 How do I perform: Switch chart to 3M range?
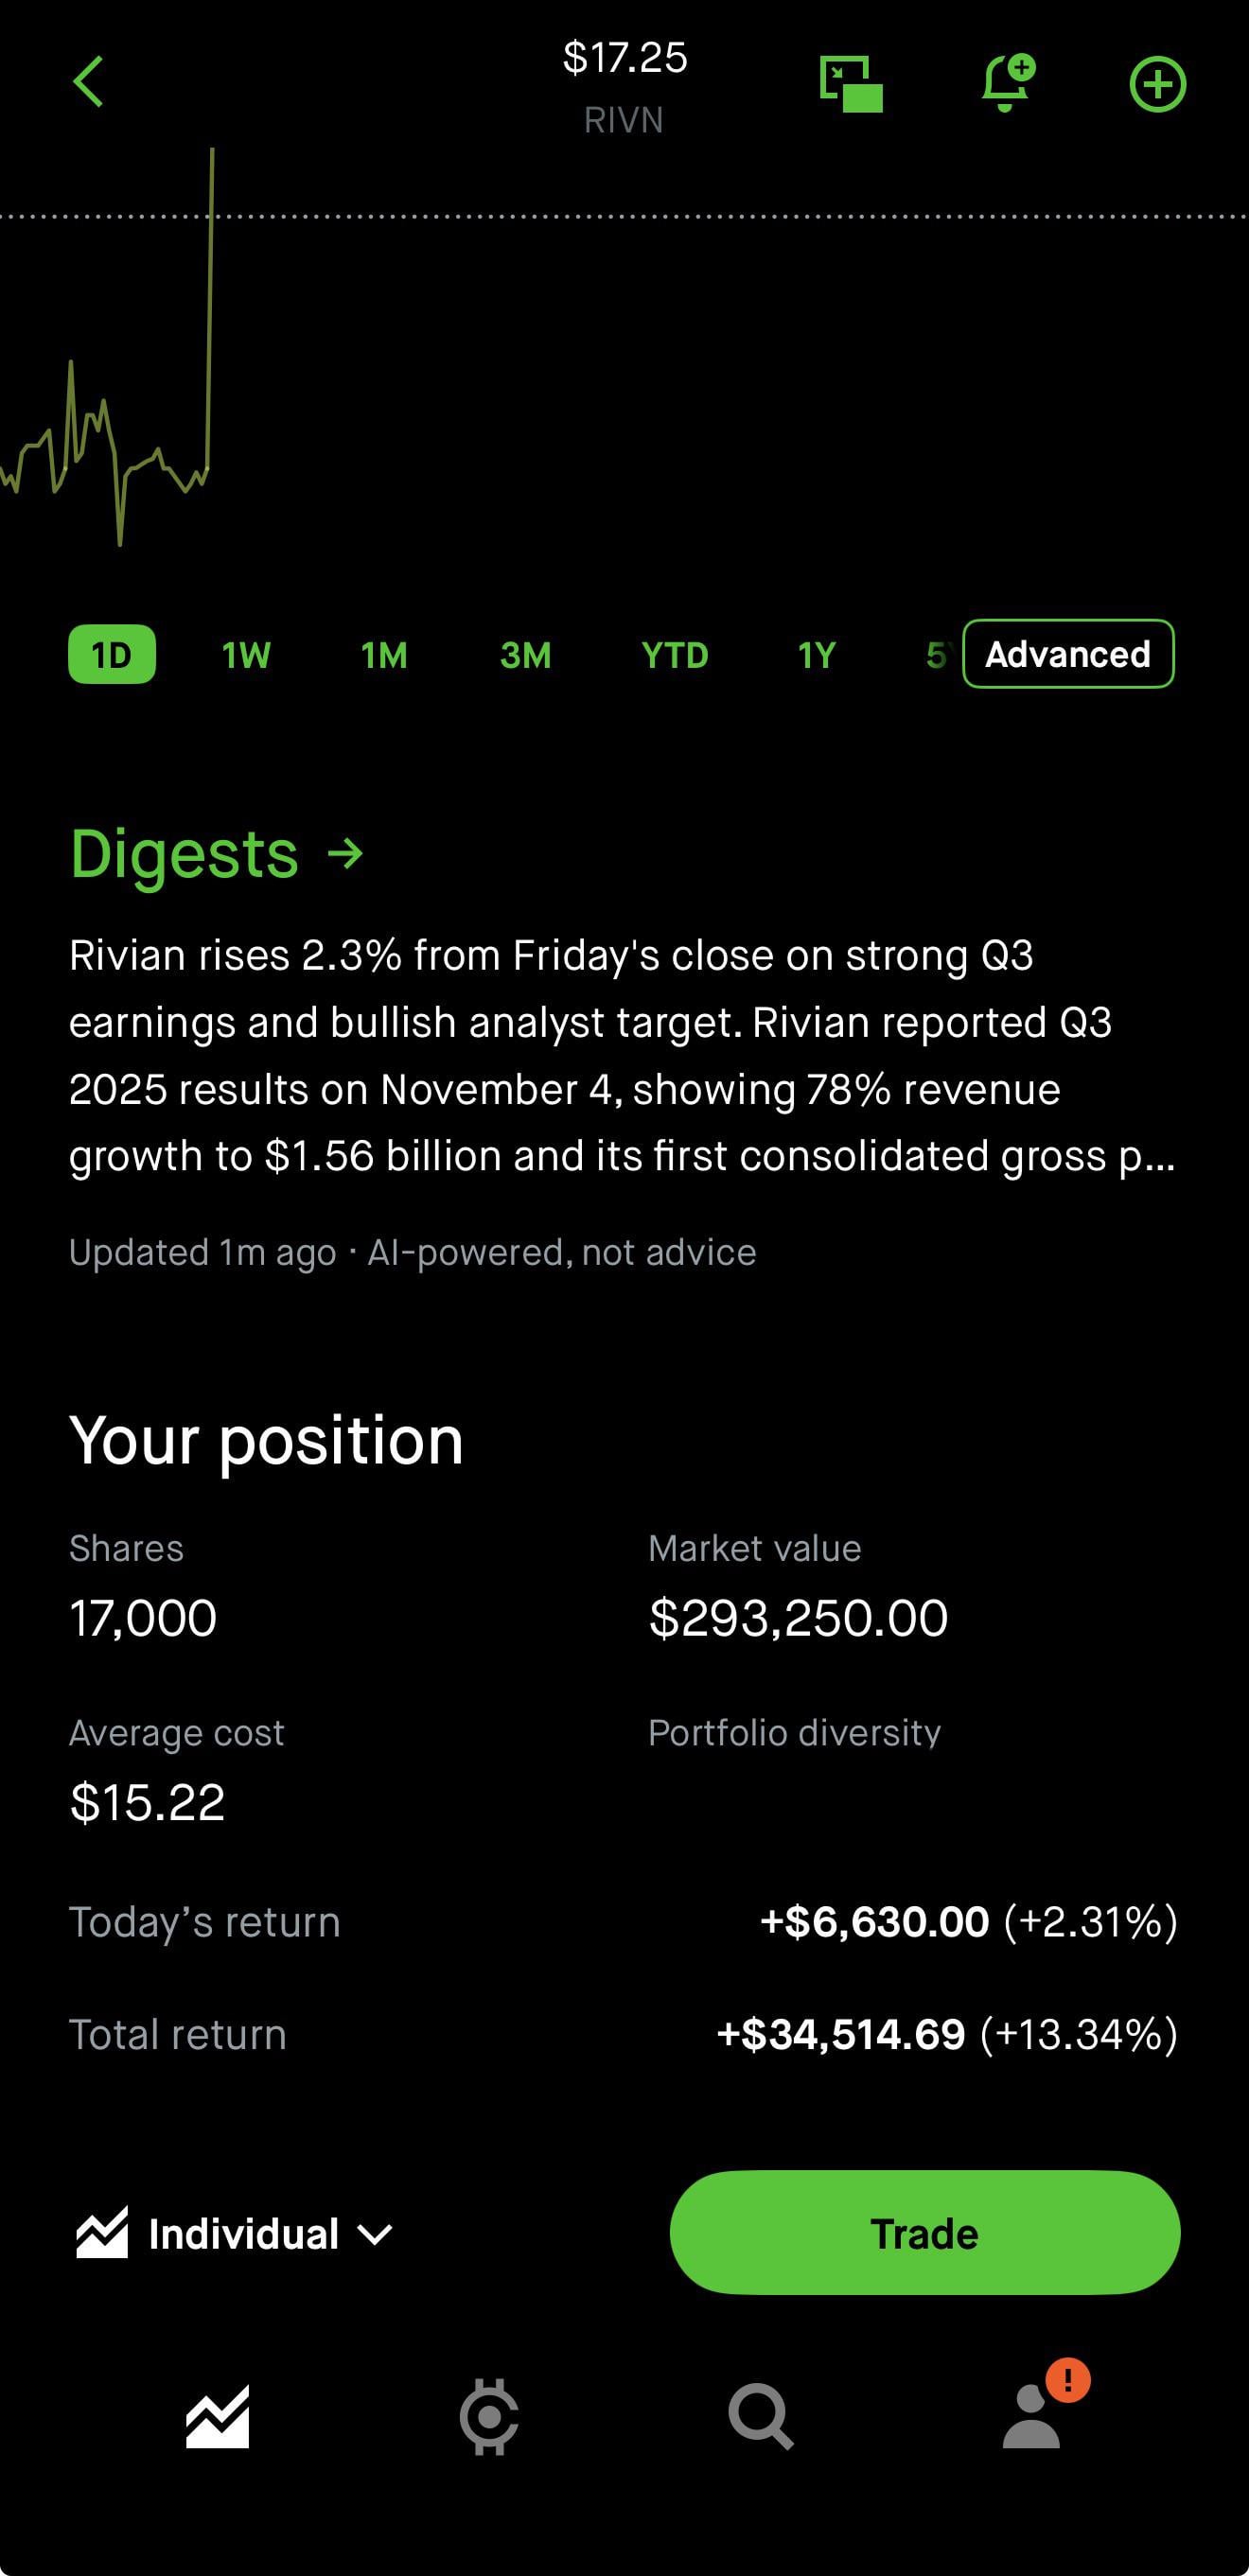coord(525,655)
